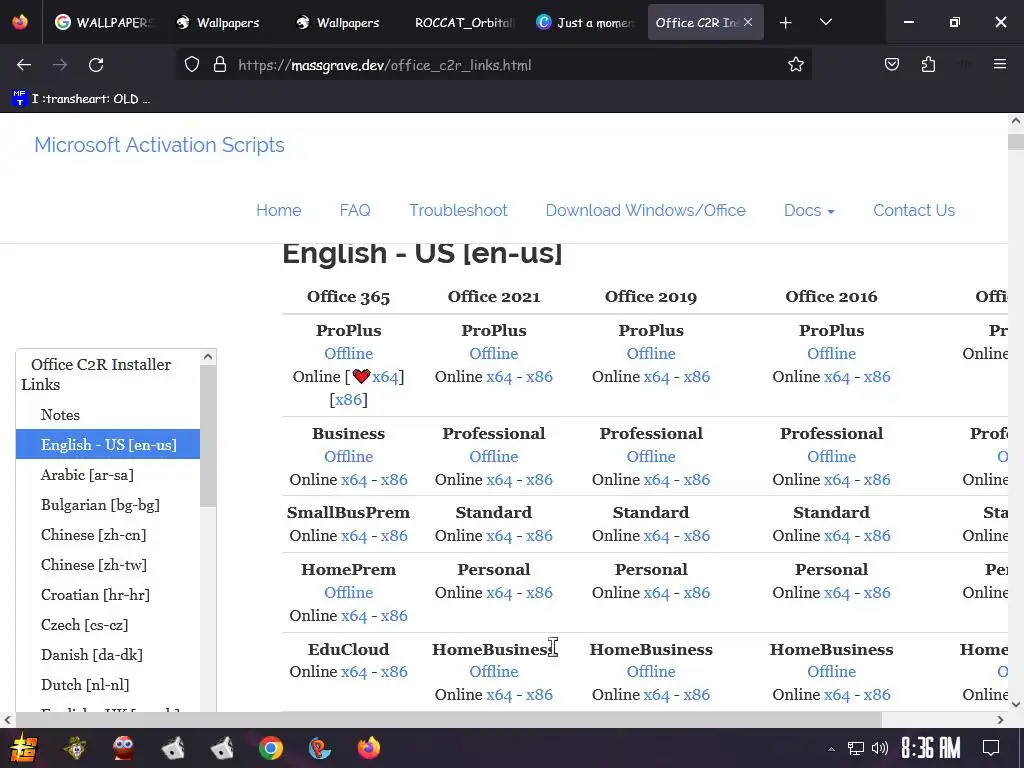
Task: Click x86 for Office 2016 Personal
Action: point(877,592)
